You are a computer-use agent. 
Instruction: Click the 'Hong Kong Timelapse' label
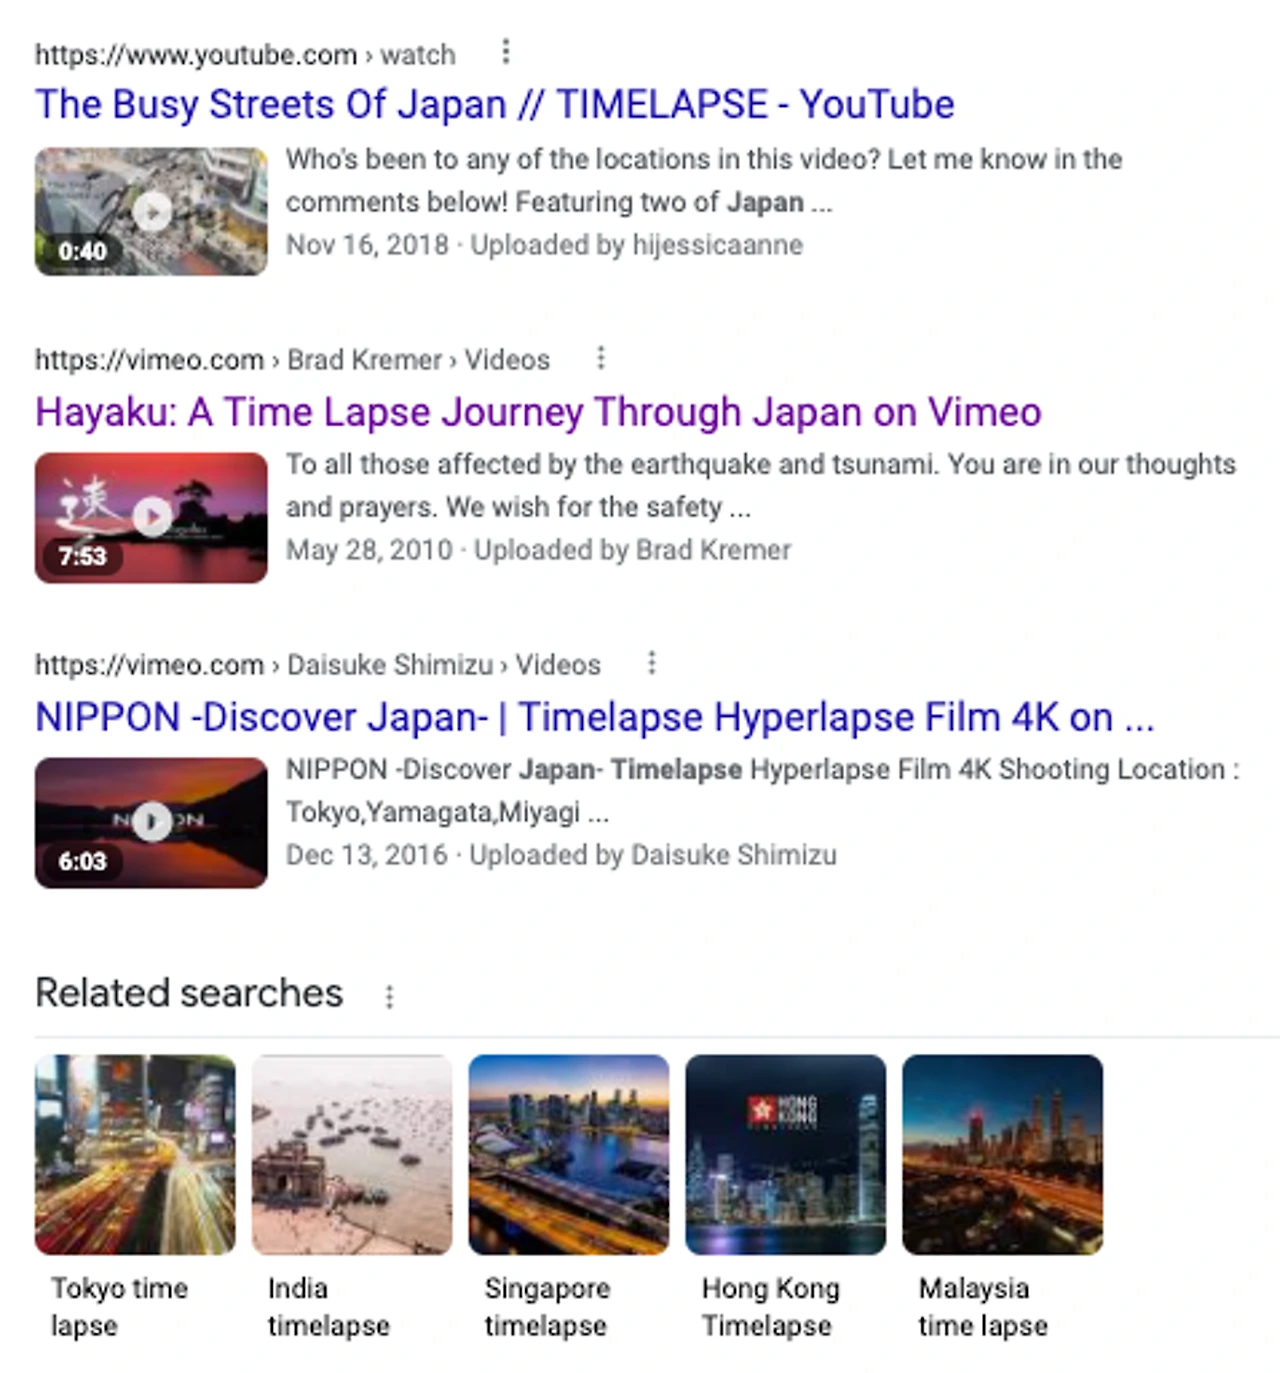point(771,1307)
